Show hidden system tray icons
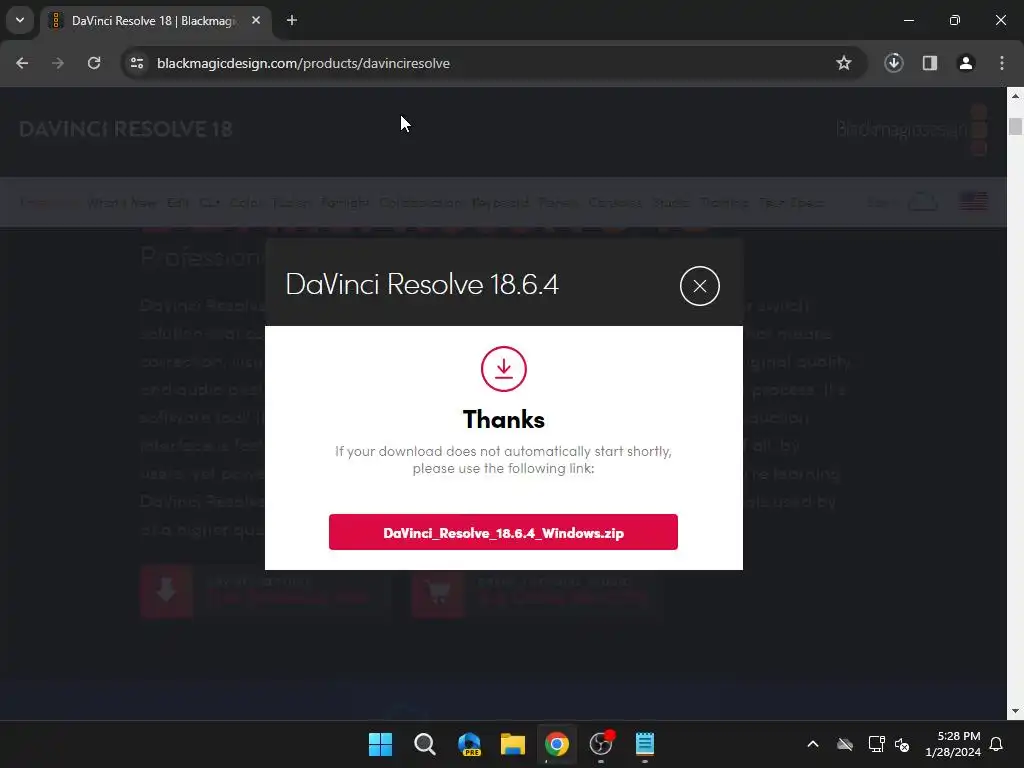Image resolution: width=1024 pixels, height=768 pixels. [813, 744]
